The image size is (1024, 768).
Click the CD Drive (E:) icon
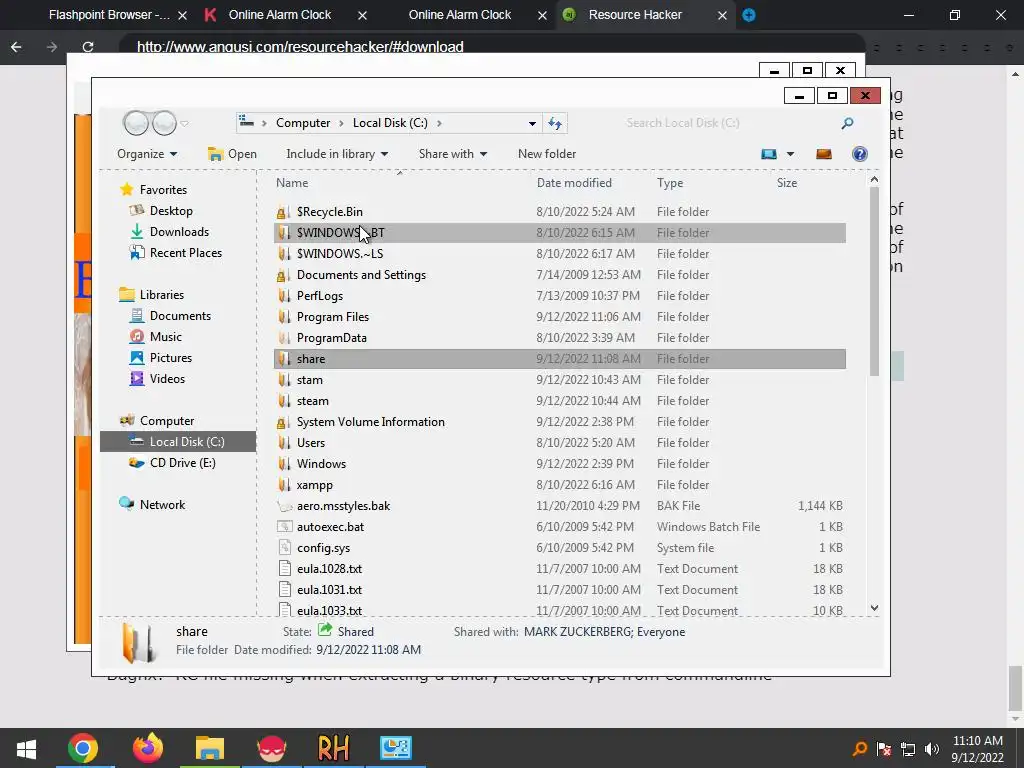click(x=136, y=462)
